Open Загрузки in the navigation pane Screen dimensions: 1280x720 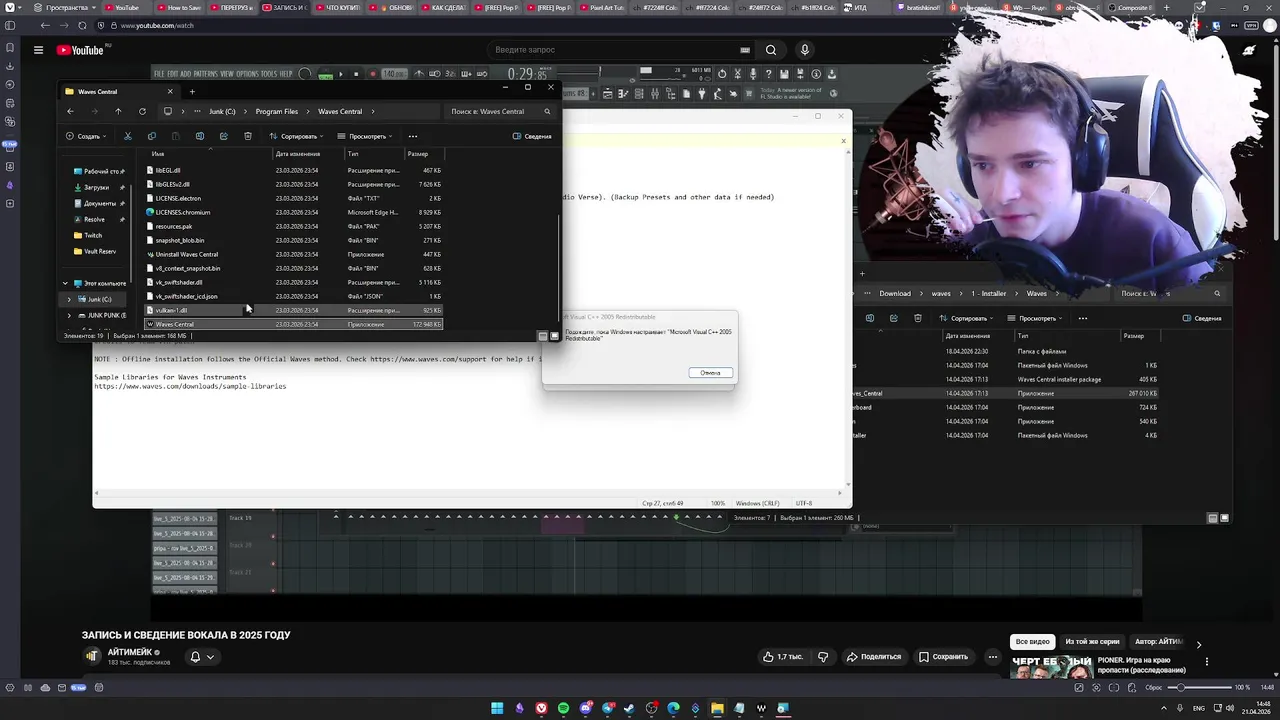point(96,187)
